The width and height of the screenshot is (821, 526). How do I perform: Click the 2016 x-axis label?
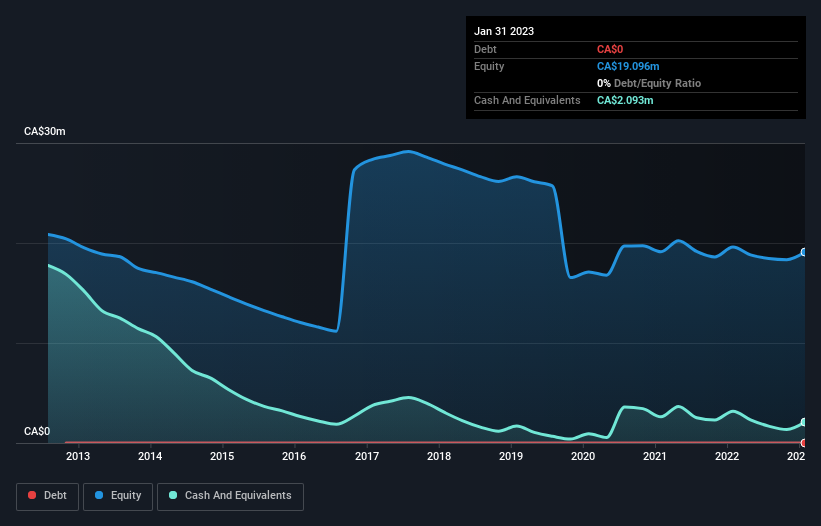(294, 456)
